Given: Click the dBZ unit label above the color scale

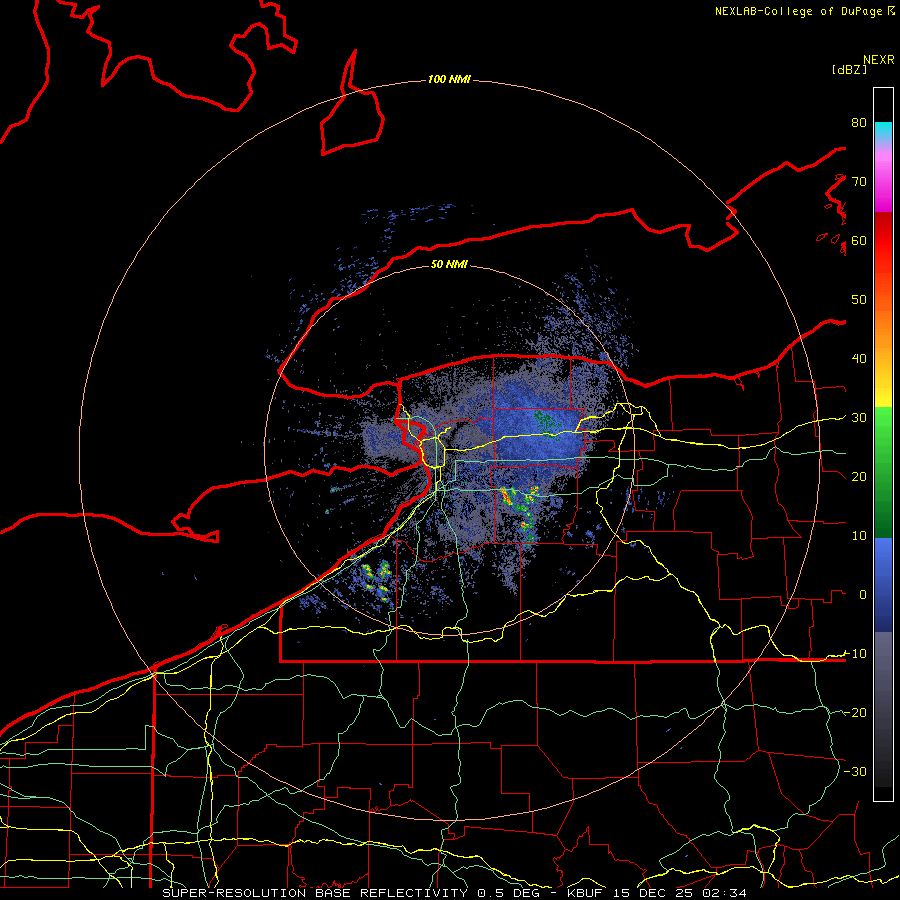Looking at the screenshot, I should coord(849,69).
